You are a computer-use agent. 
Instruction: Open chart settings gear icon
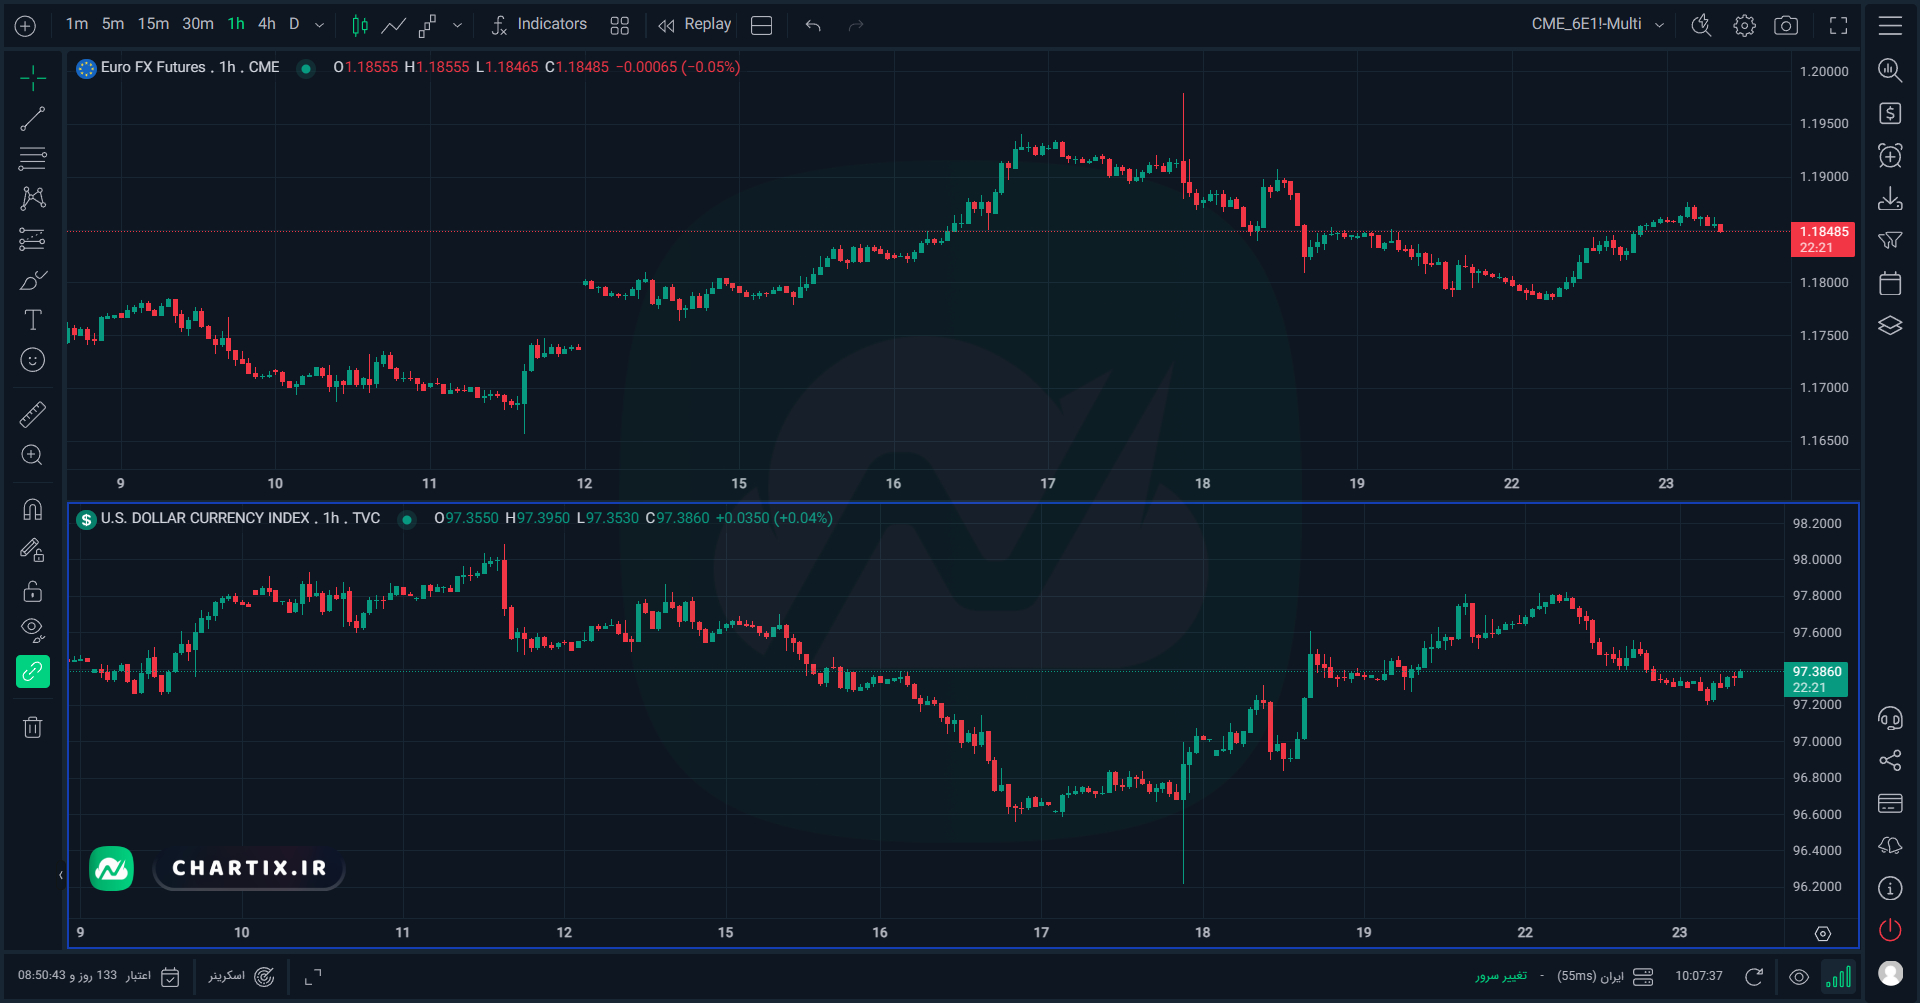[x=1744, y=25]
